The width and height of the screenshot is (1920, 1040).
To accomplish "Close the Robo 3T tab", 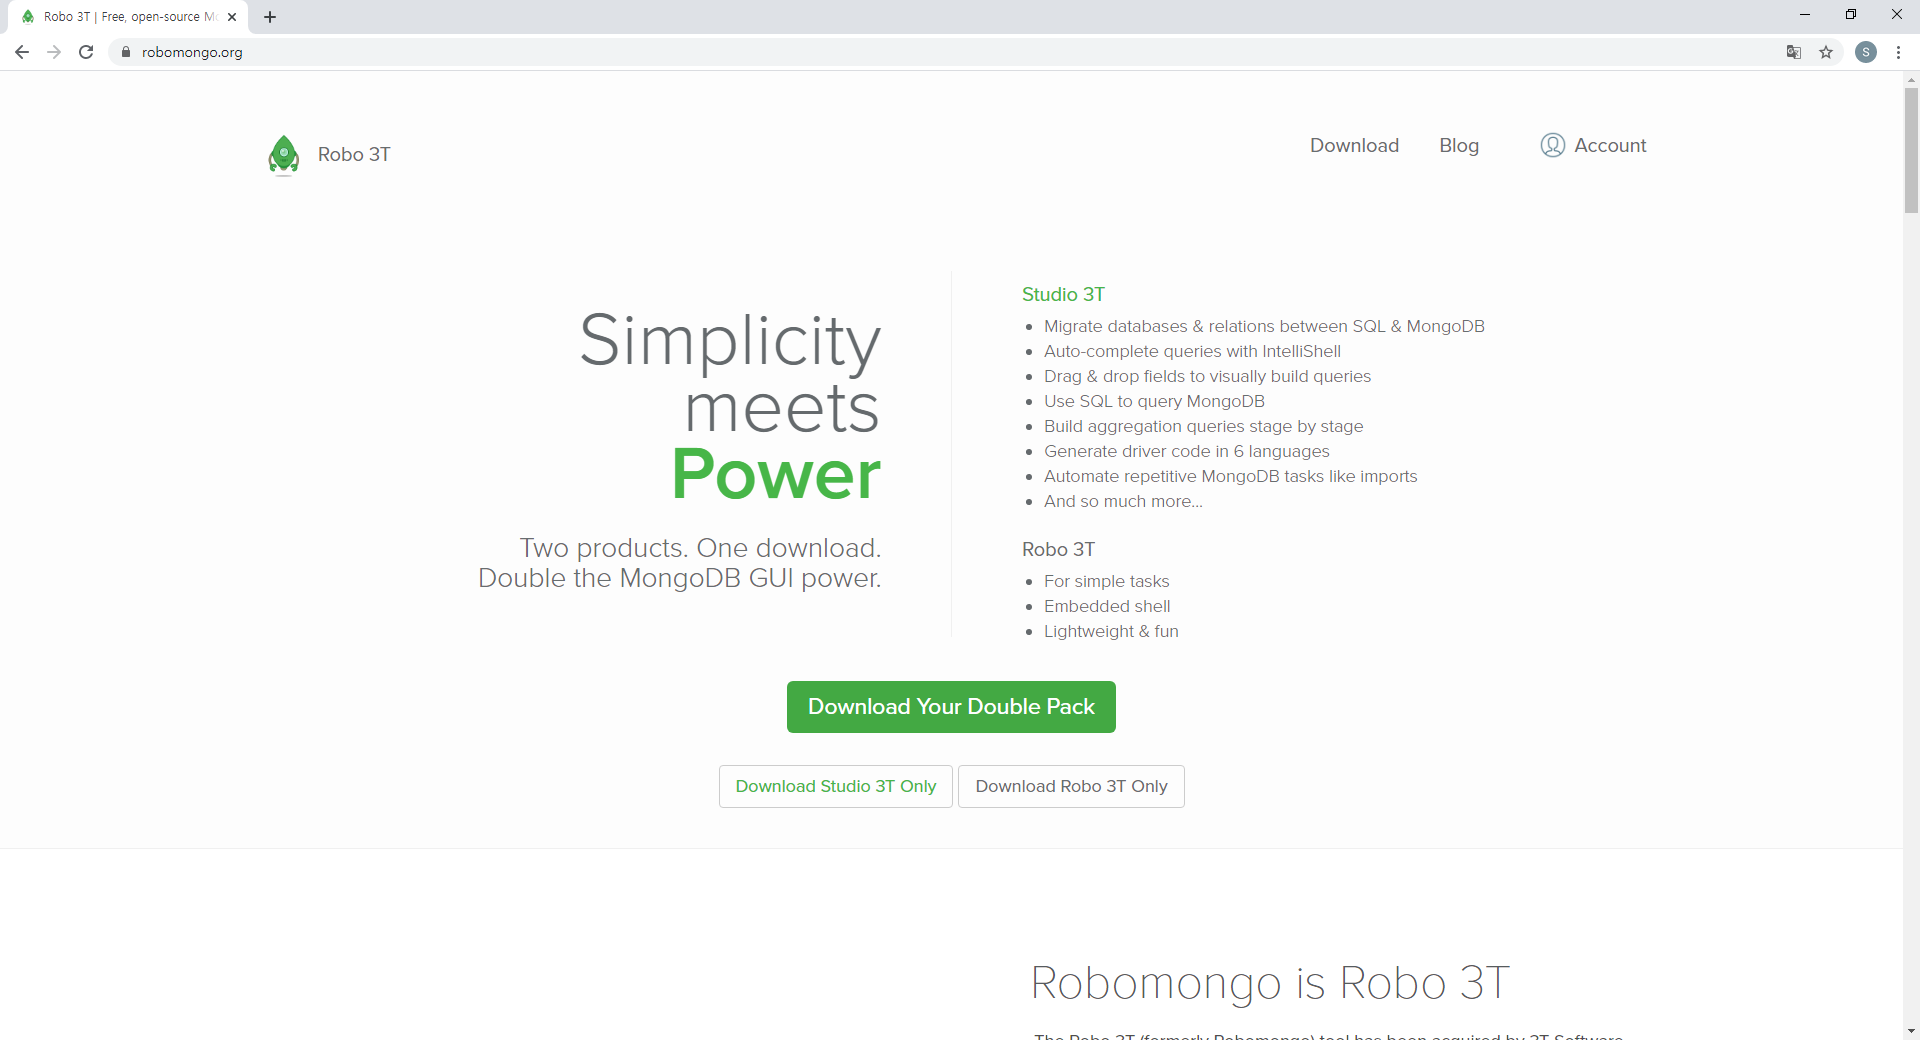I will 232,17.
